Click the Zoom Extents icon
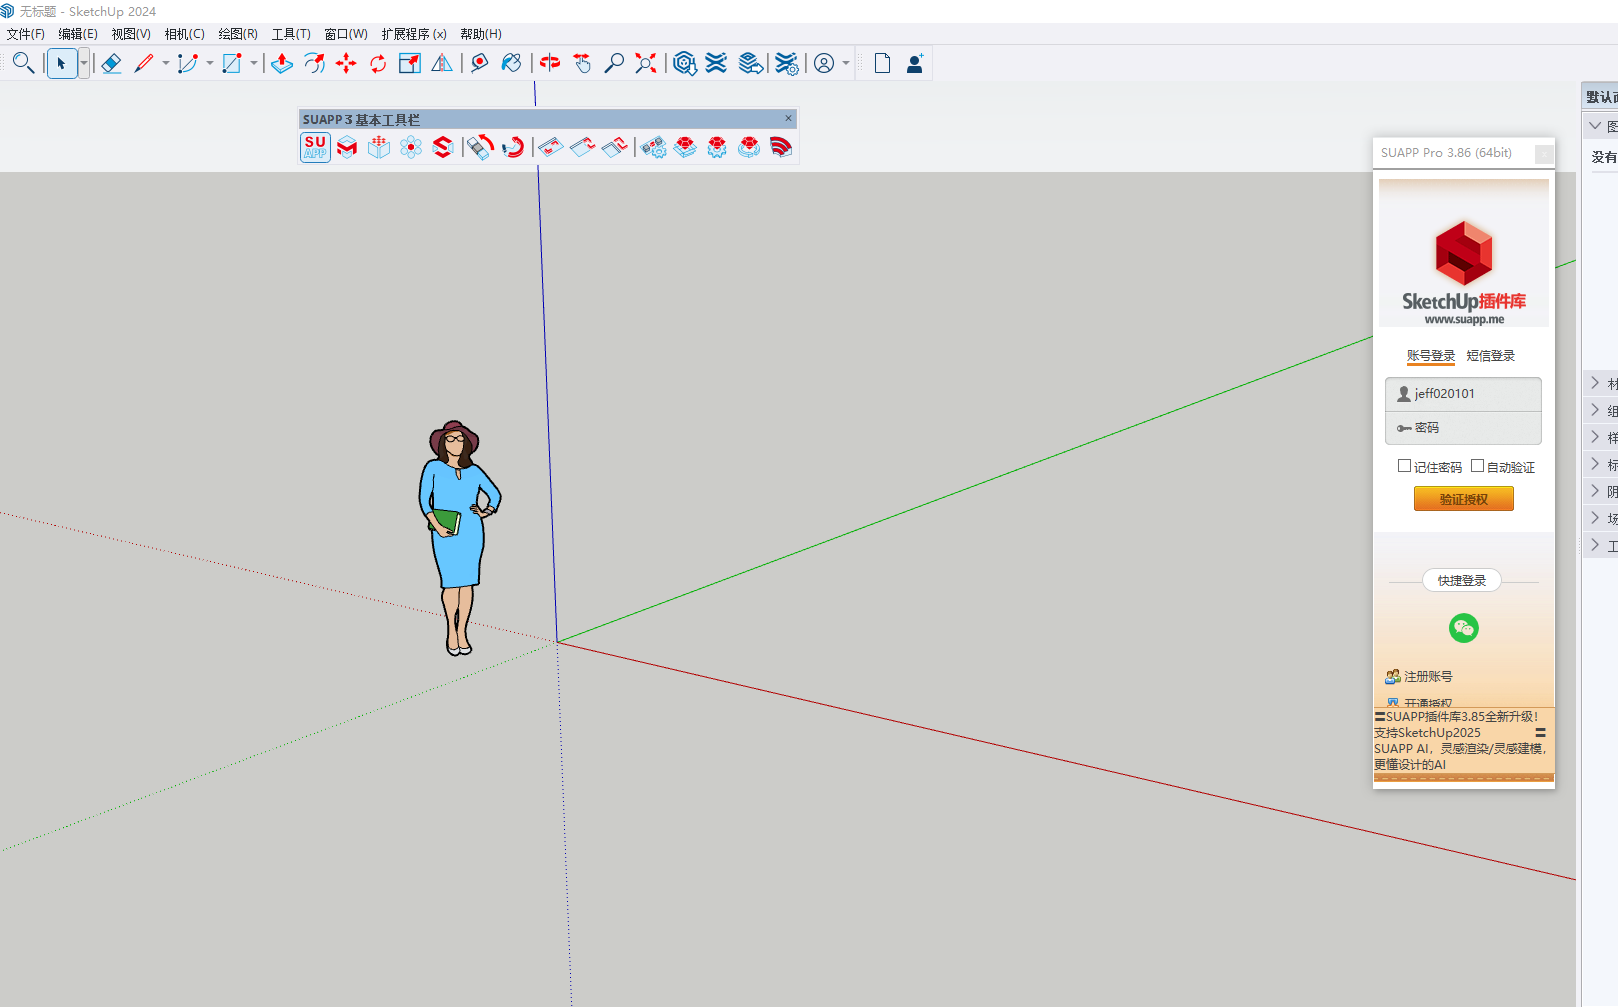The width and height of the screenshot is (1618, 1007). (646, 64)
